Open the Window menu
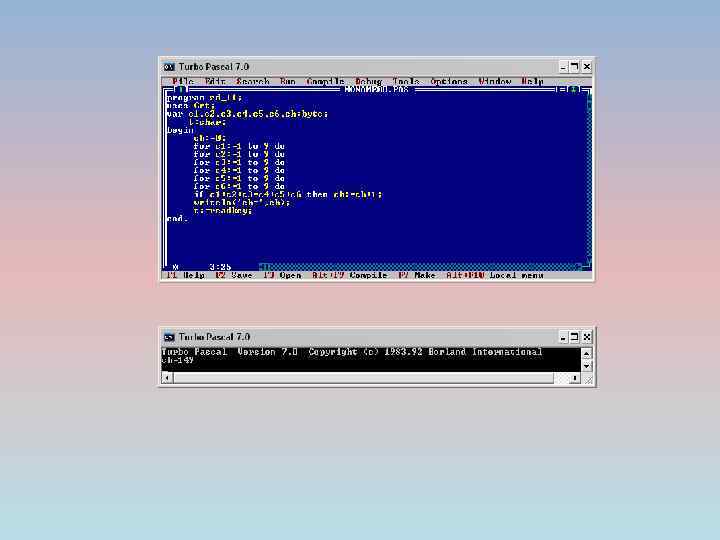This screenshot has width=720, height=540. (x=495, y=81)
